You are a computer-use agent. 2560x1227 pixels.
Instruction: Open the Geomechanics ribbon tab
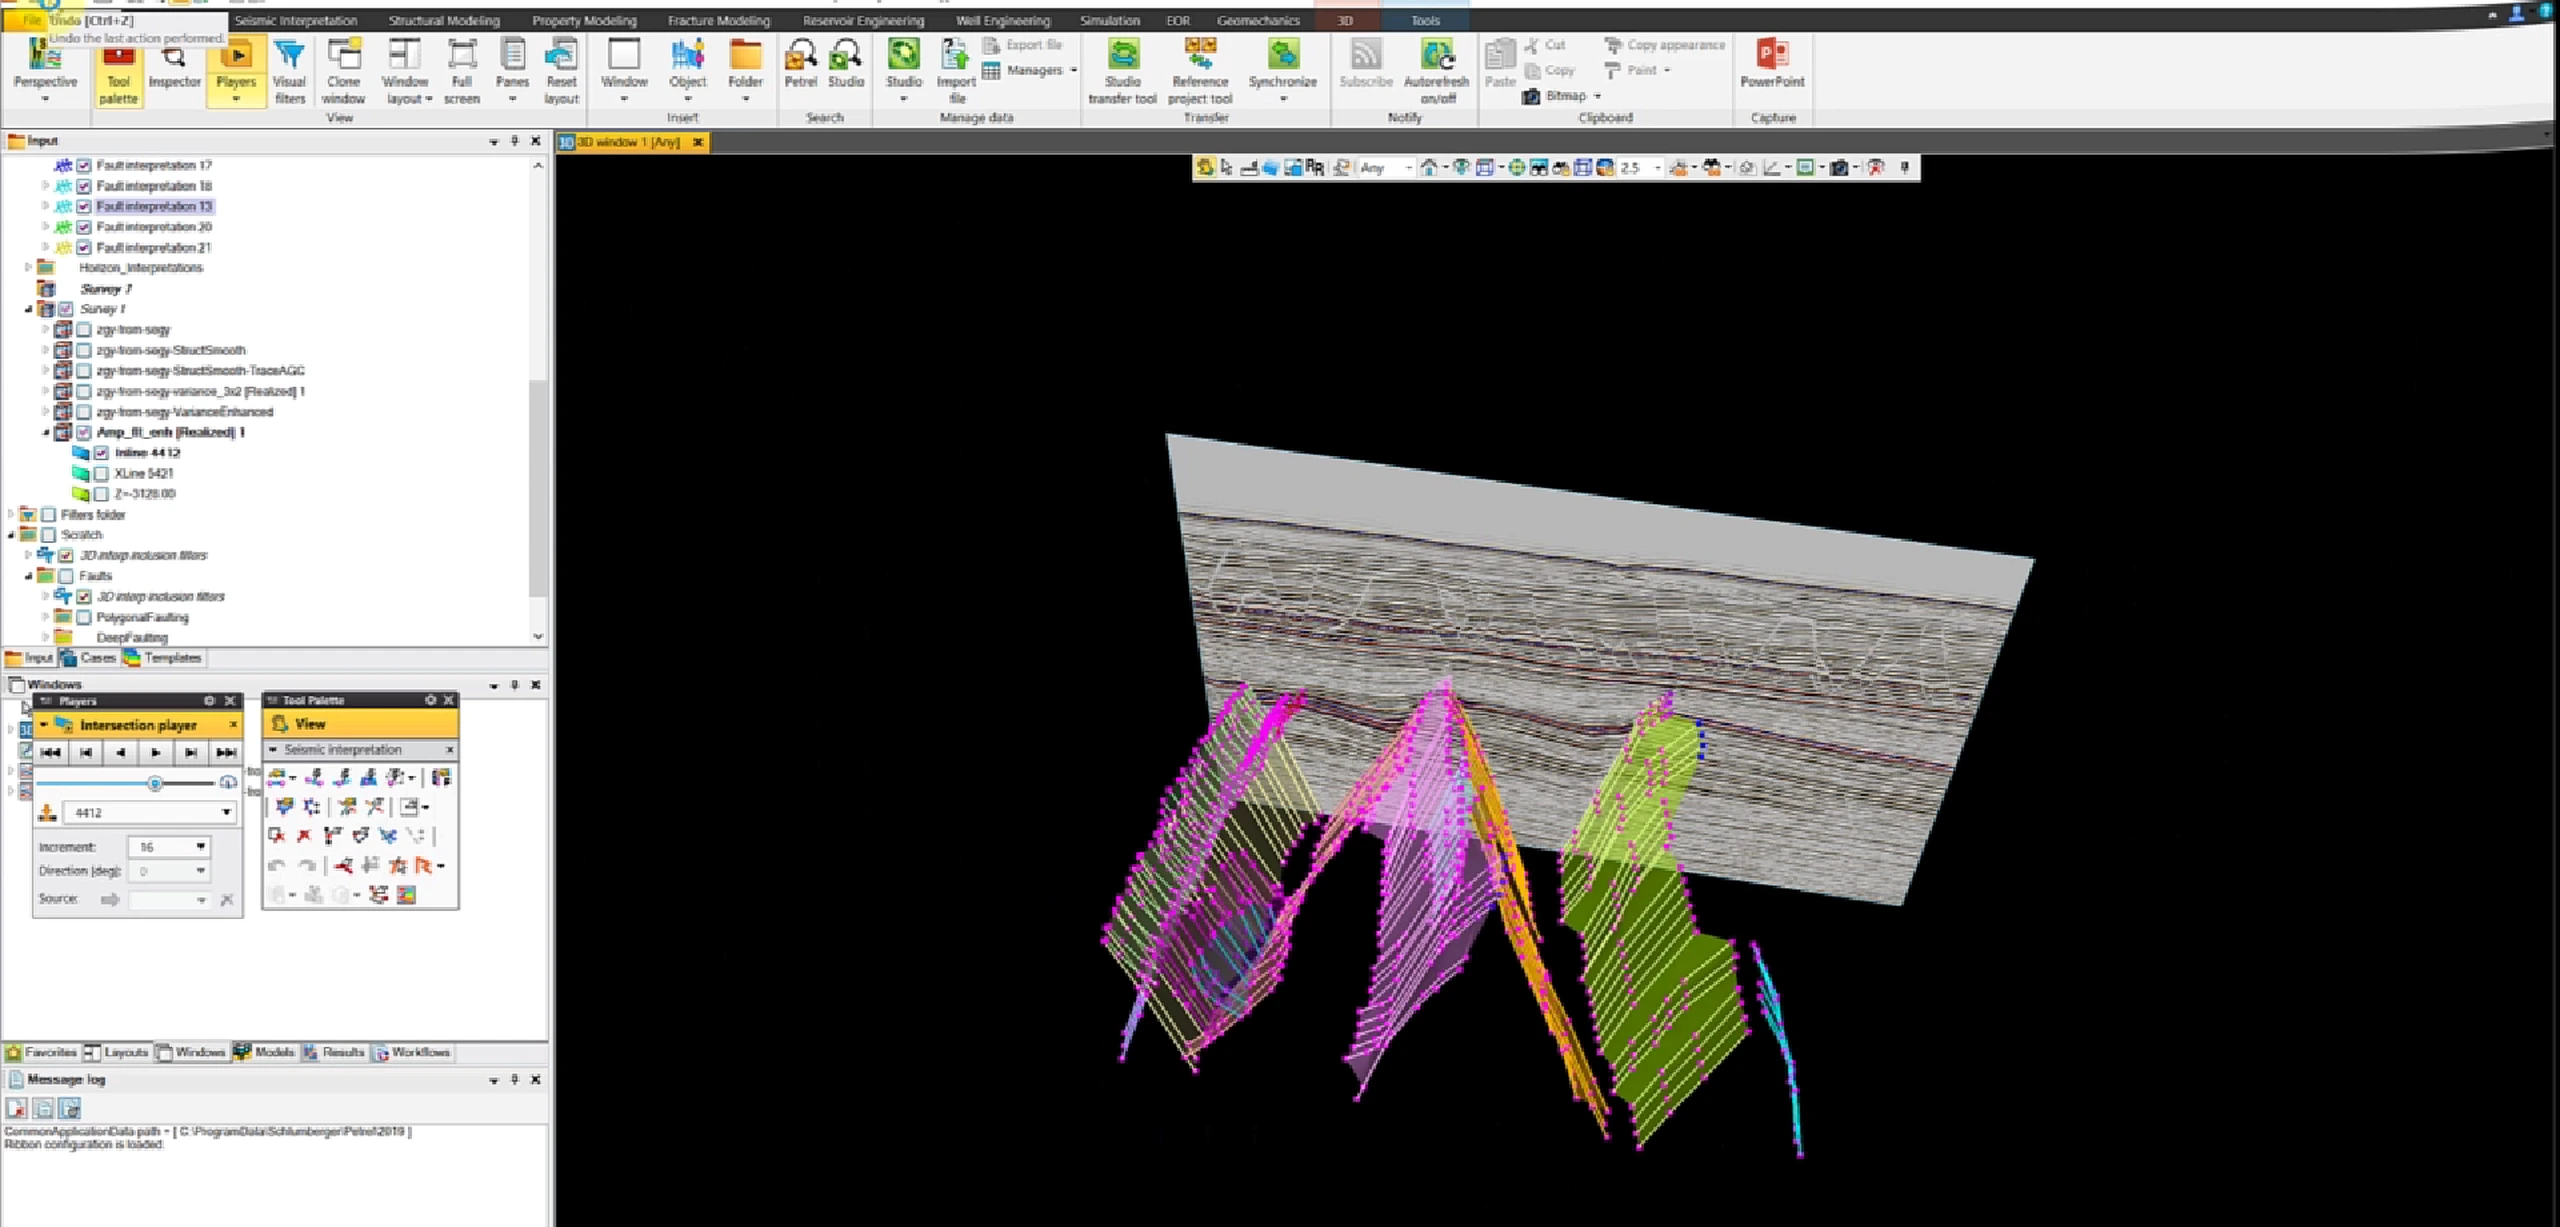pyautogui.click(x=1258, y=21)
